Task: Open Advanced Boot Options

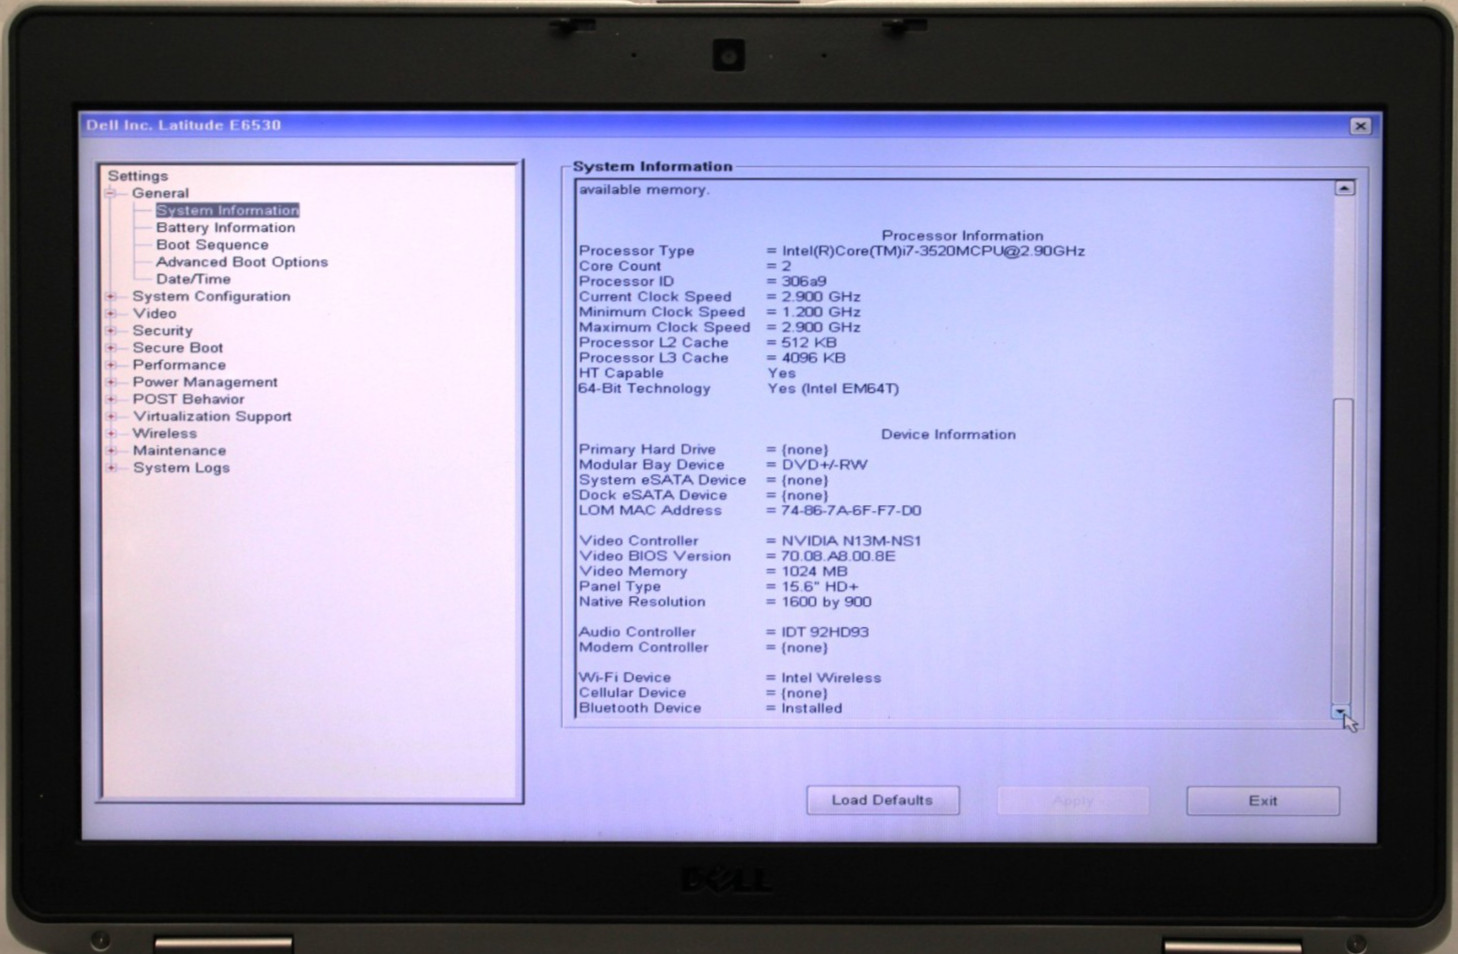Action: click(241, 262)
